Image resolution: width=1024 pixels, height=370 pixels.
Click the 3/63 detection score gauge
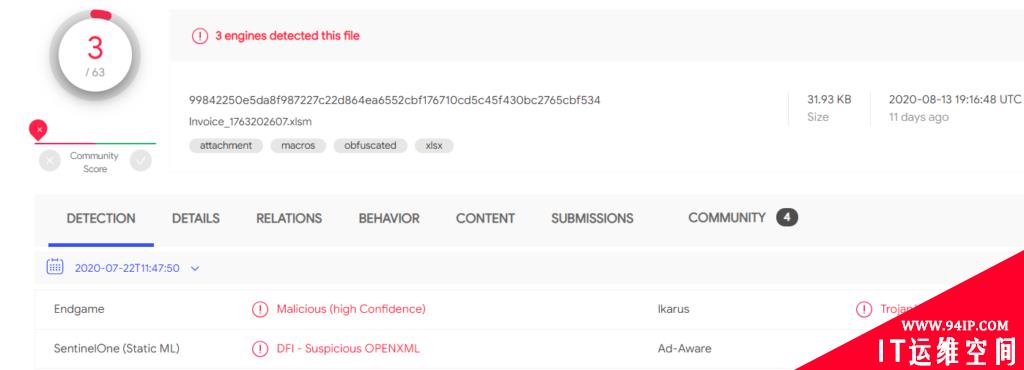pyautogui.click(x=95, y=55)
